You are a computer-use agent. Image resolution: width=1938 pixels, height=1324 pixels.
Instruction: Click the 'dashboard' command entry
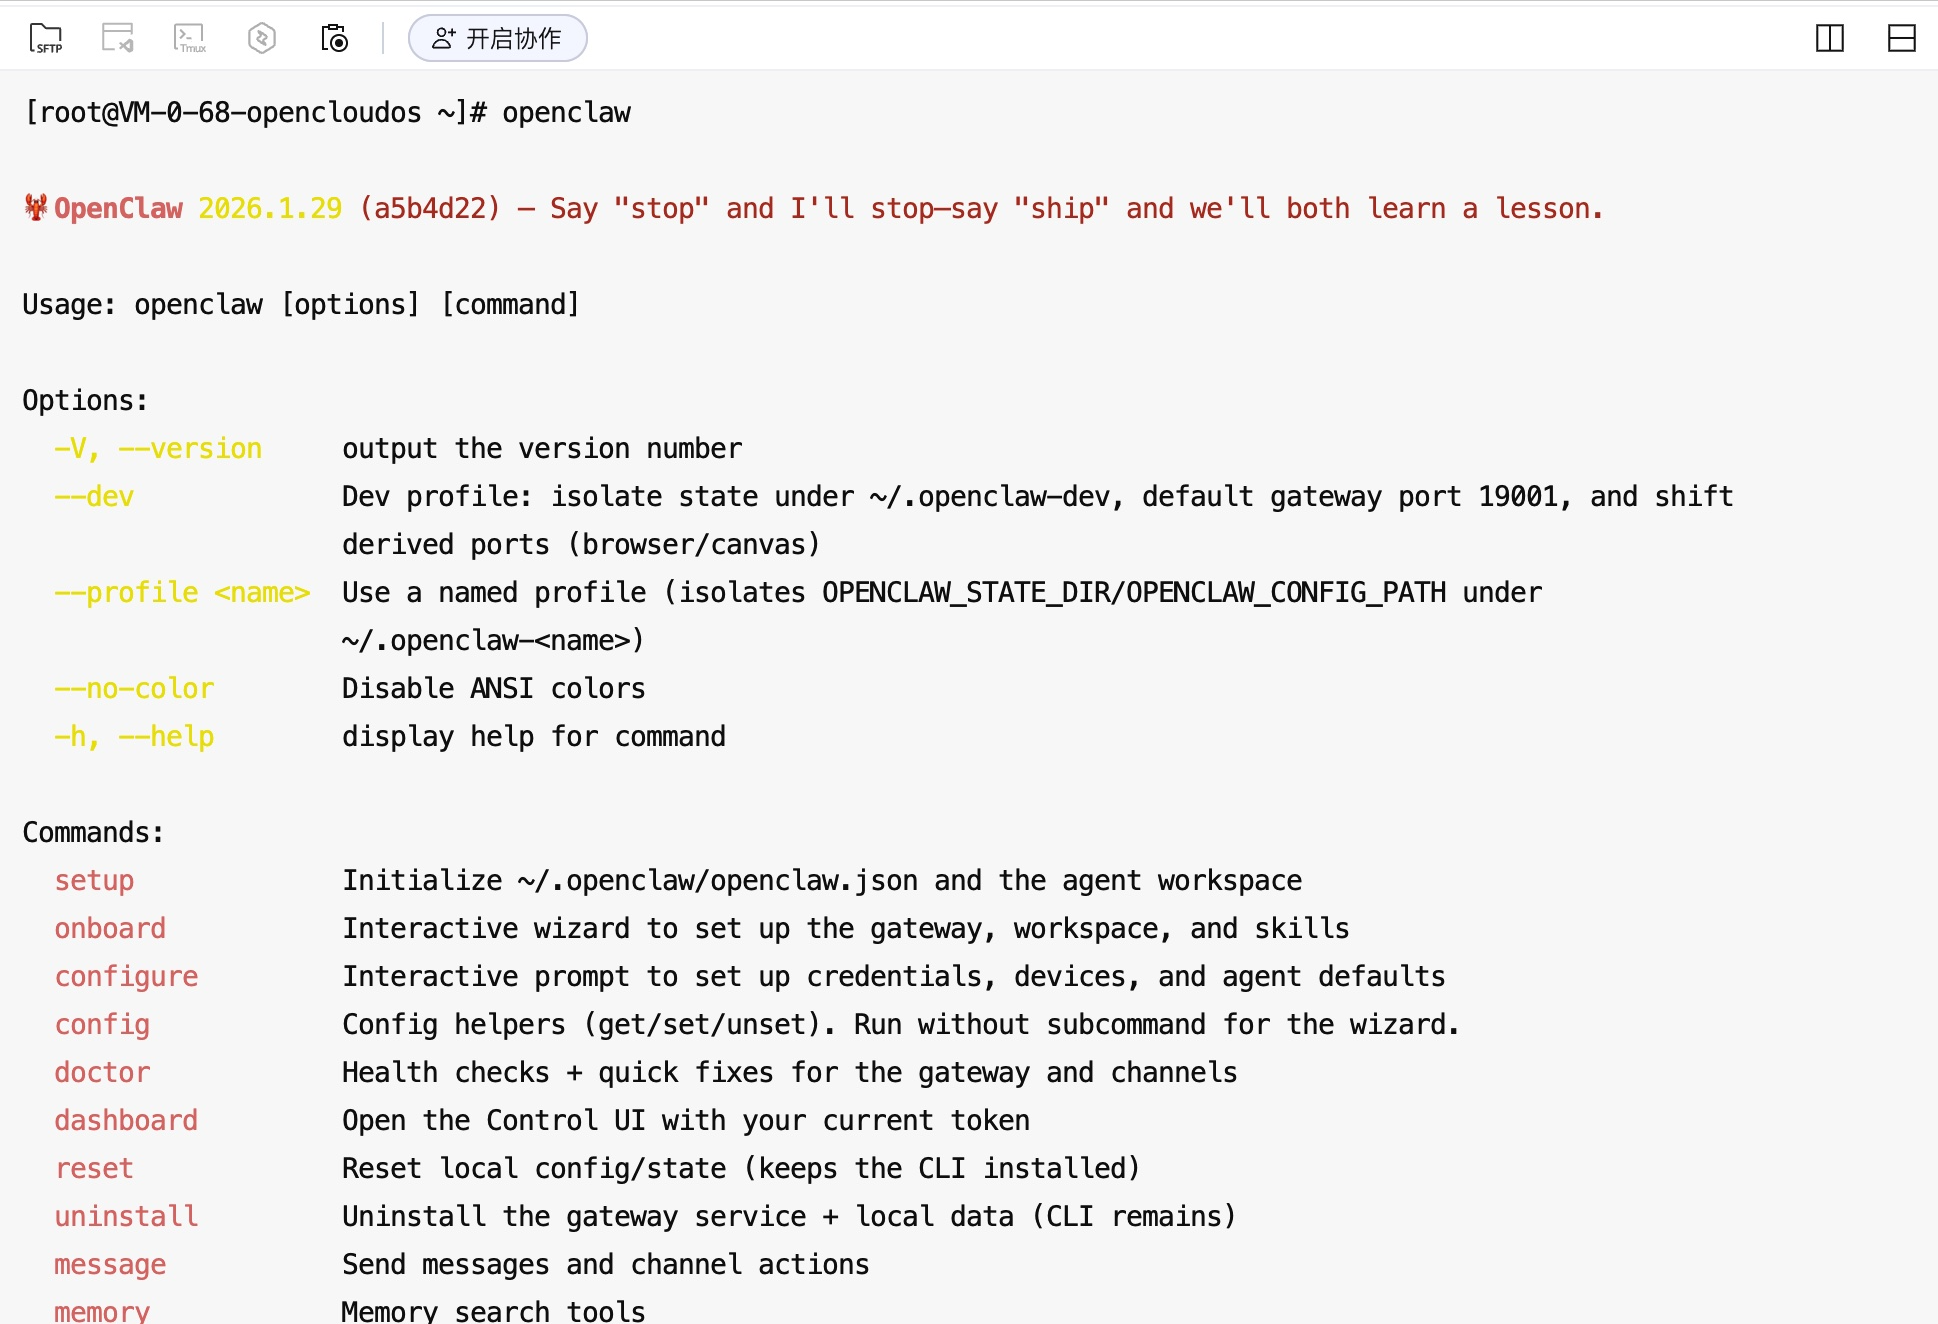click(x=126, y=1120)
